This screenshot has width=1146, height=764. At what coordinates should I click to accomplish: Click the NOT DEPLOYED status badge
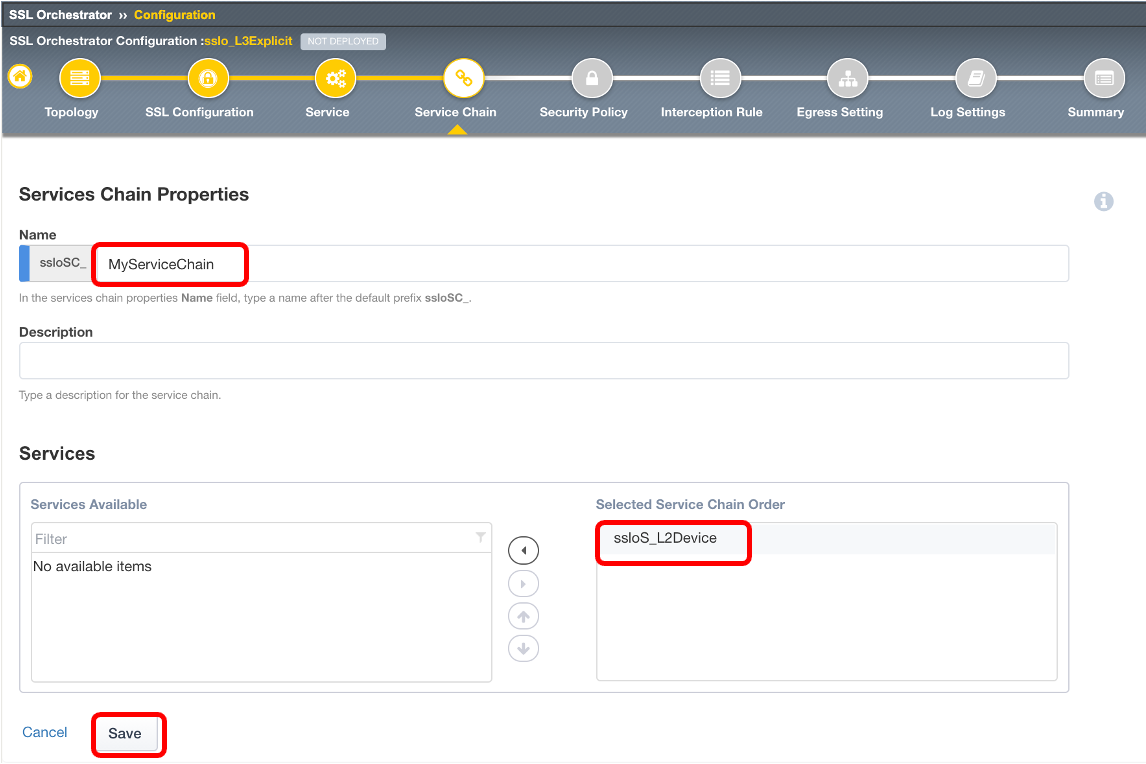click(343, 41)
